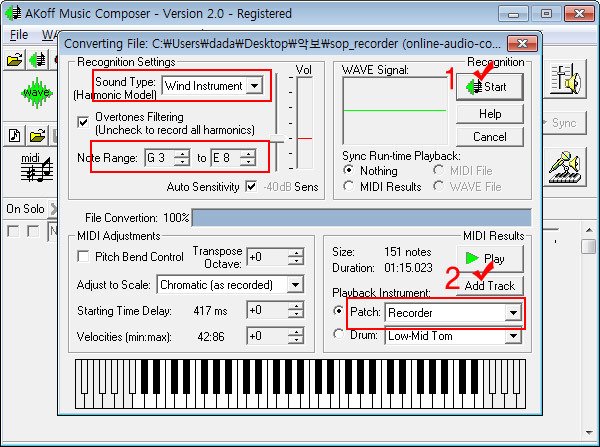Image resolution: width=600 pixels, height=447 pixels.
Task: Toggle the second On Solo checkbox
Action: tap(33, 231)
